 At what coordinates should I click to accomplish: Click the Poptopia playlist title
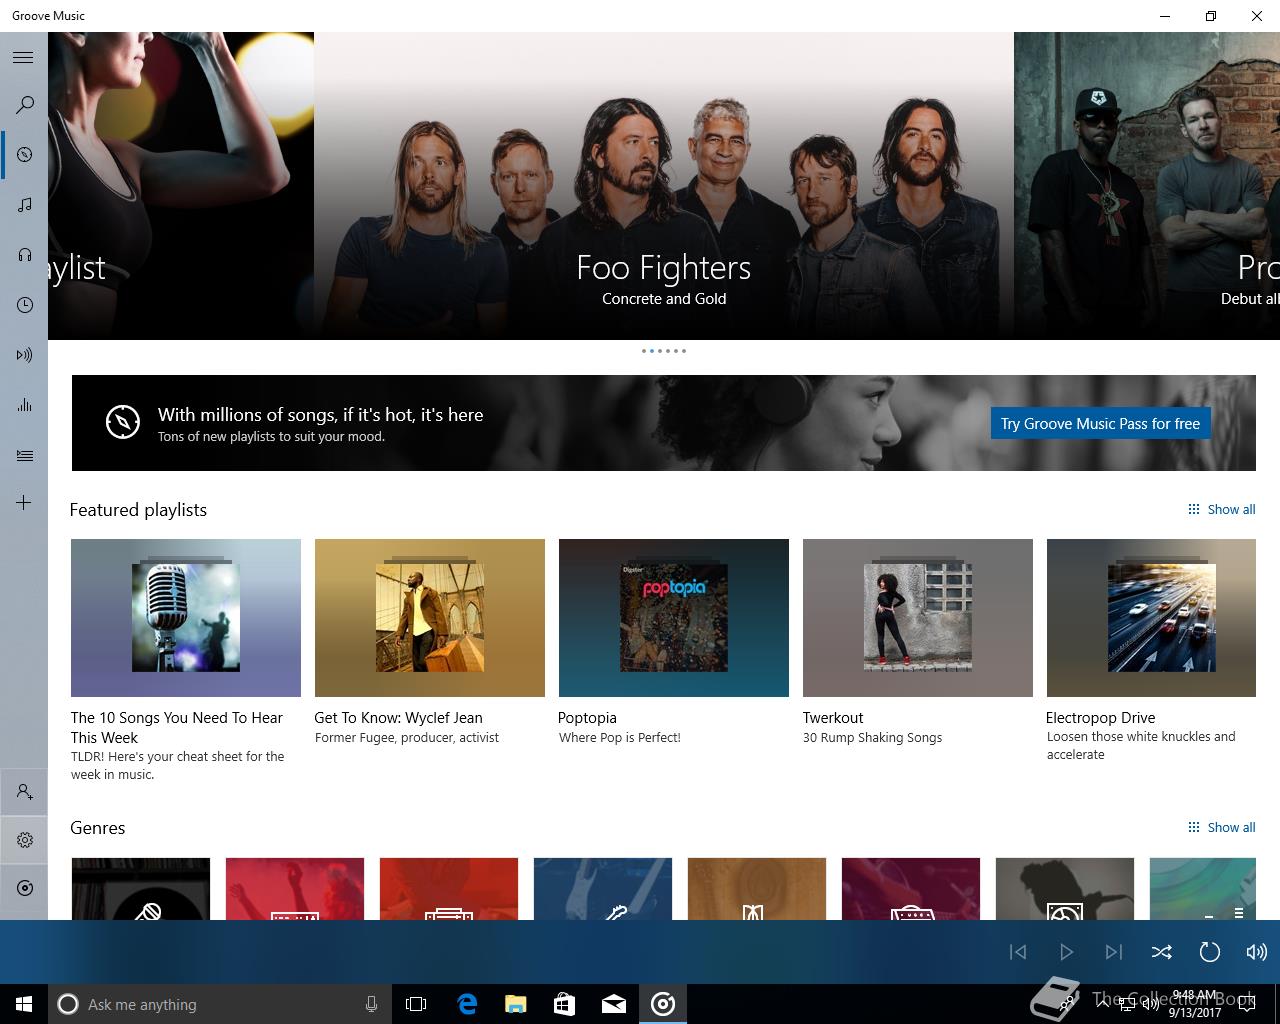pyautogui.click(x=587, y=718)
